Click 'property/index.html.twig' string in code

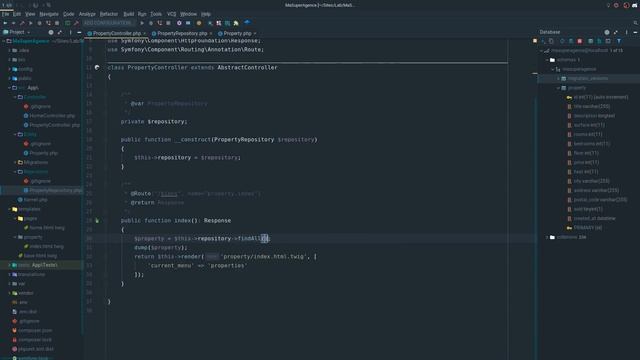[264, 257]
